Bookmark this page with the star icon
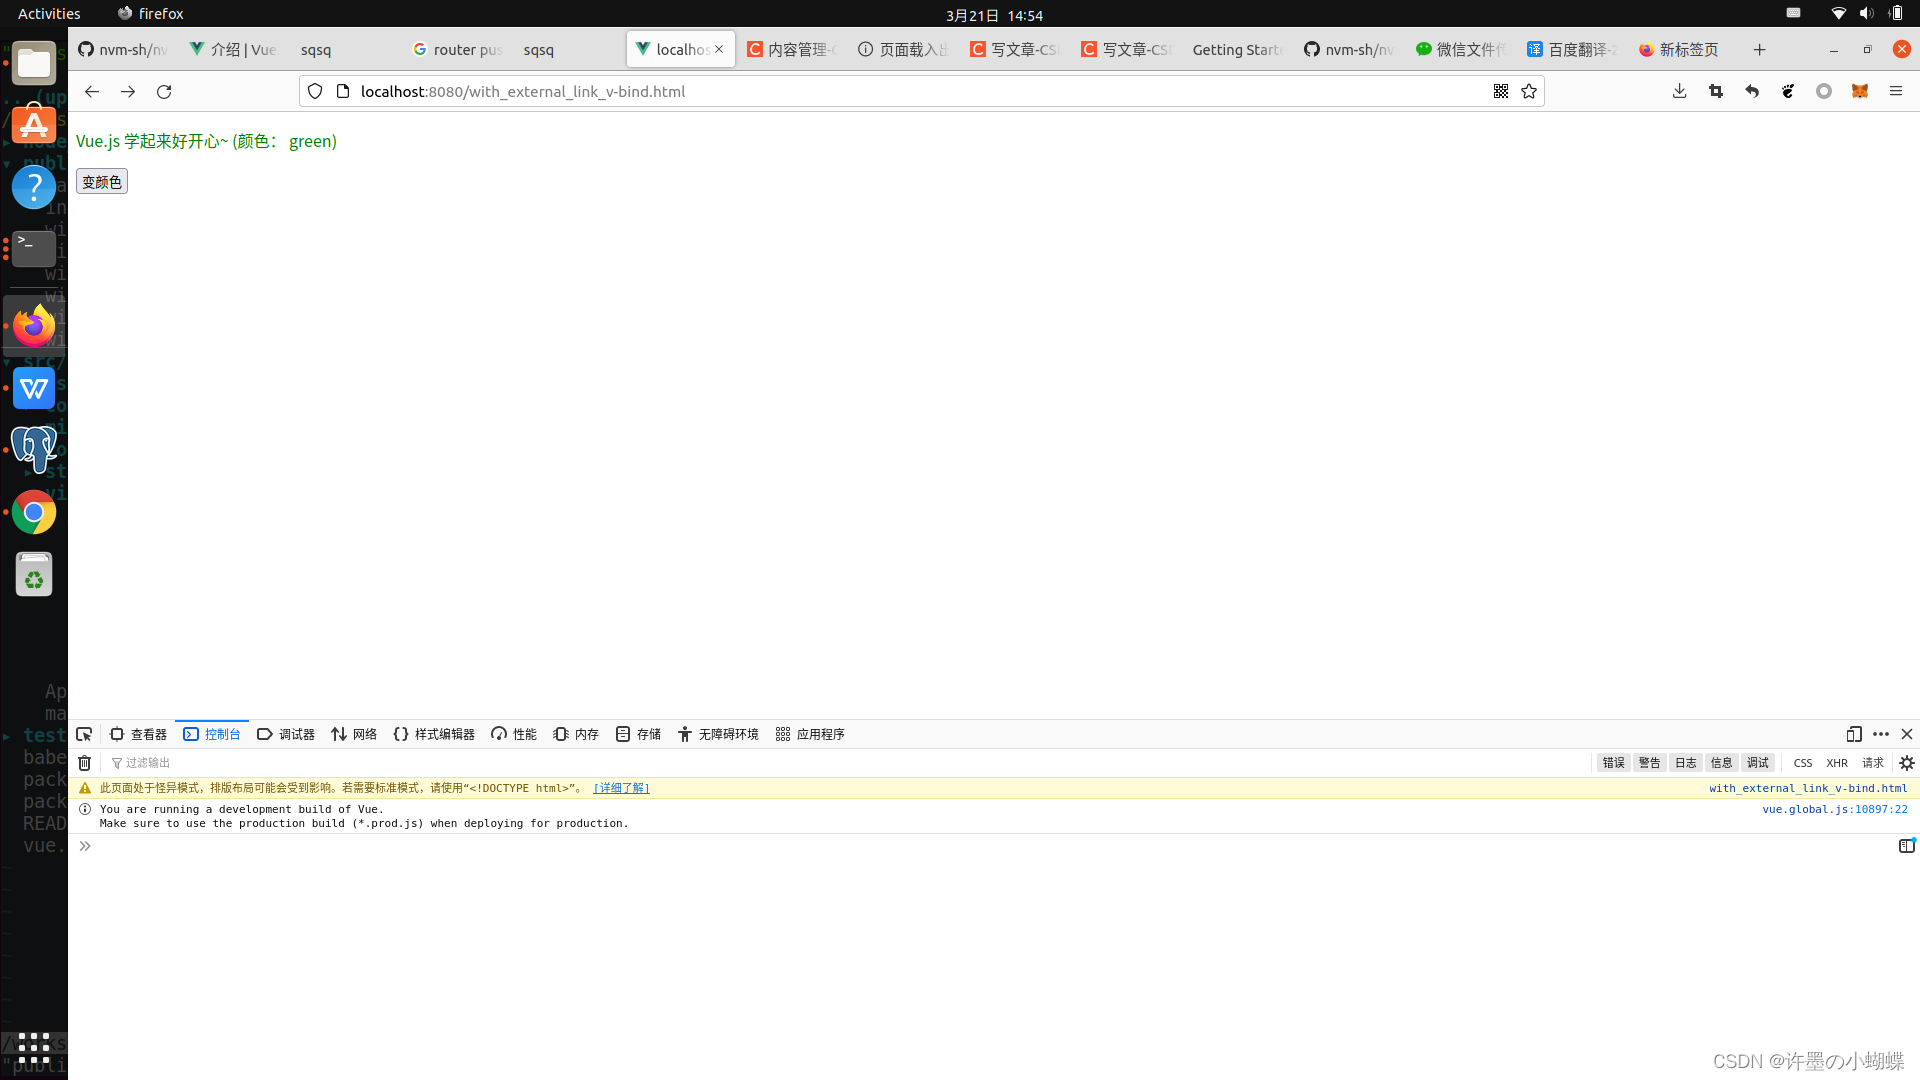The height and width of the screenshot is (1080, 1920). click(x=1529, y=91)
